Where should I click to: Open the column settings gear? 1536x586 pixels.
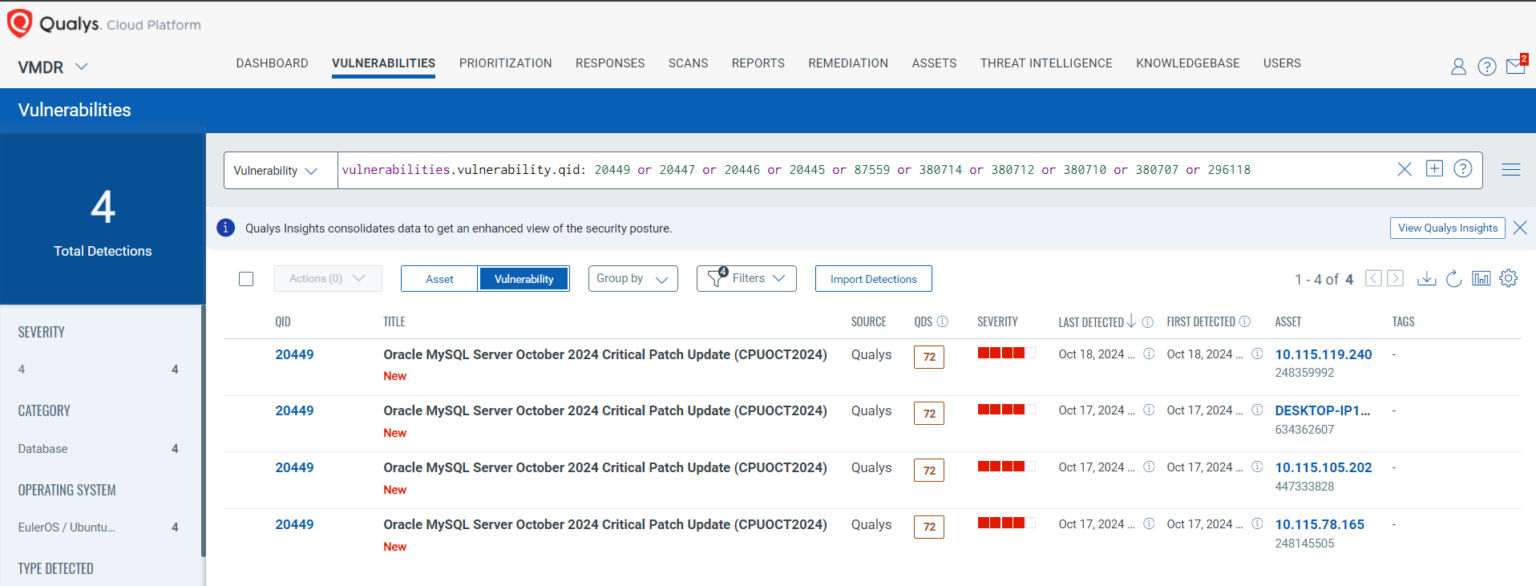pyautogui.click(x=1508, y=279)
